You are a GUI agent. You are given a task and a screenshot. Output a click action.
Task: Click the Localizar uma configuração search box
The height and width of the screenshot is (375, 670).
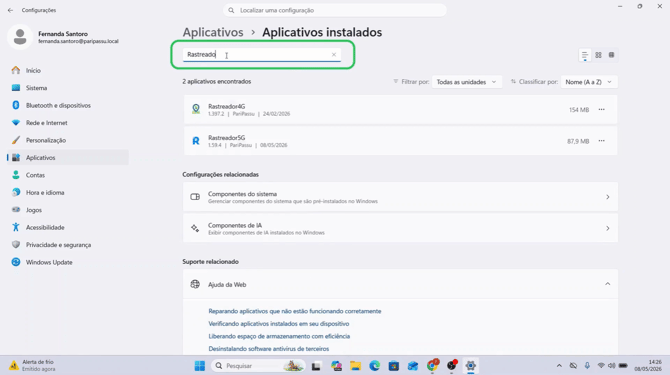coord(335,10)
